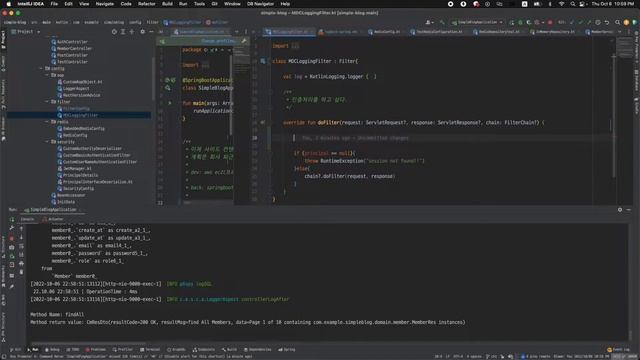The height and width of the screenshot is (360, 640).
Task: Hide the Run panel with minimize icon
Action: point(629,209)
